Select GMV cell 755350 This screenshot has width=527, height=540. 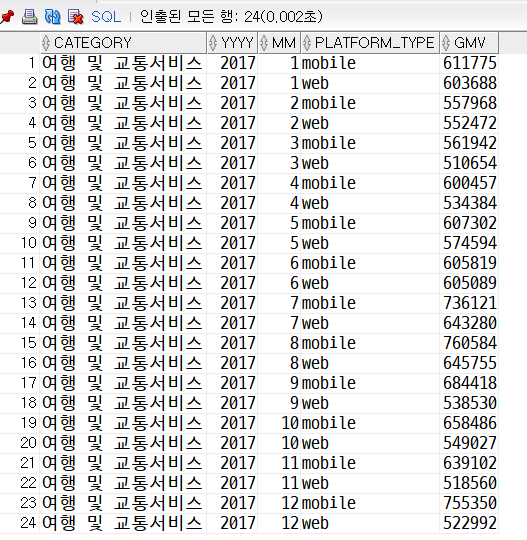click(469, 502)
